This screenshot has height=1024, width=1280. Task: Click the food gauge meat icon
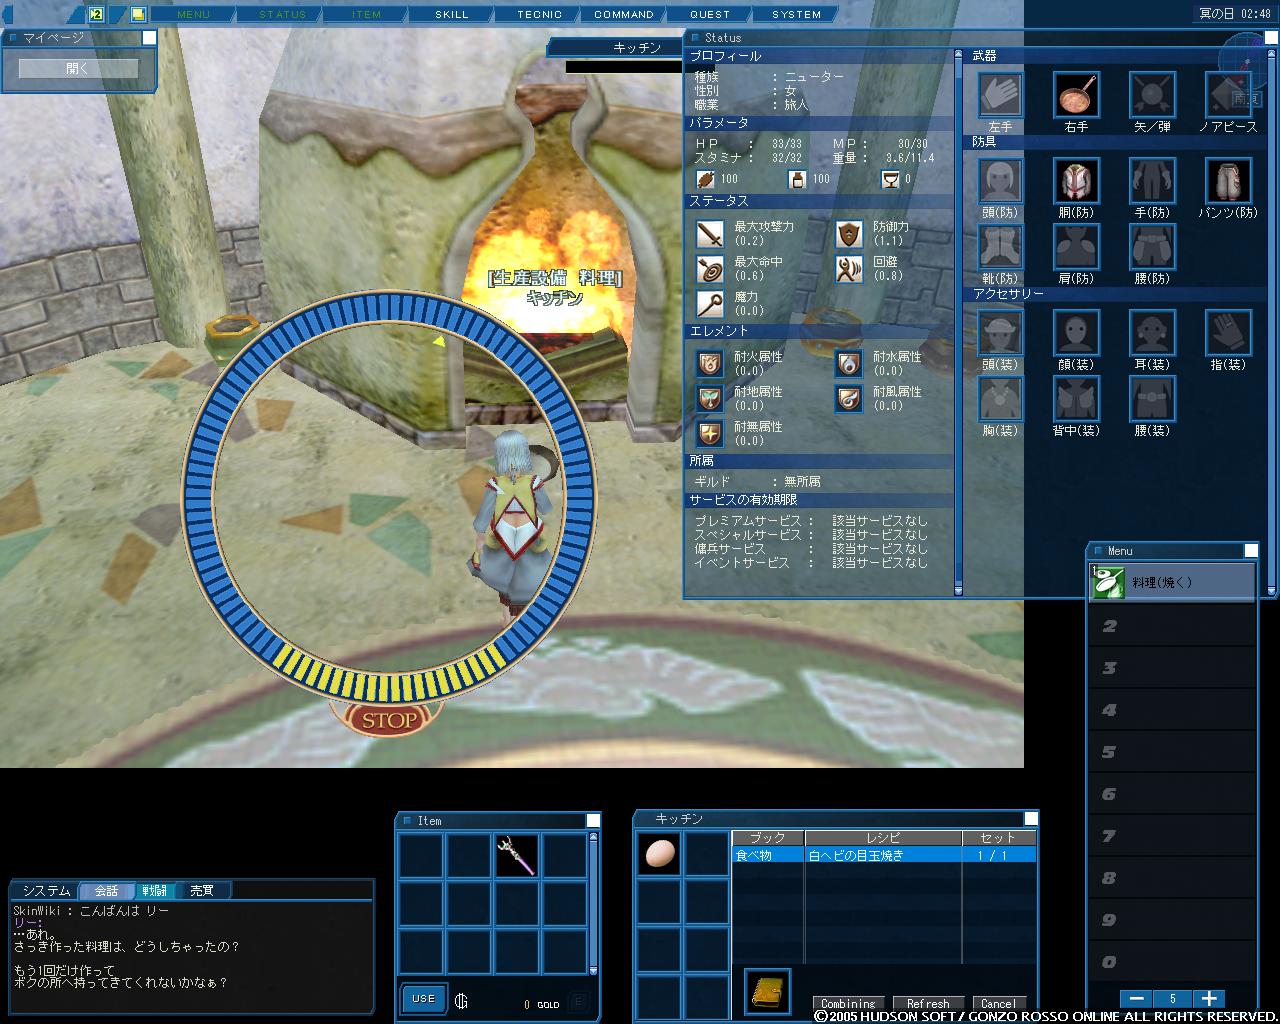[x=706, y=179]
